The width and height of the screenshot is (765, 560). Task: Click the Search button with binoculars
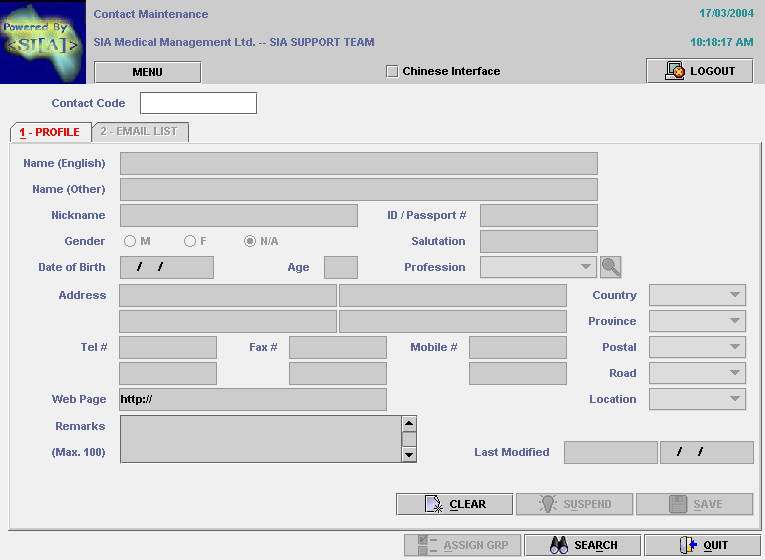coord(582,545)
